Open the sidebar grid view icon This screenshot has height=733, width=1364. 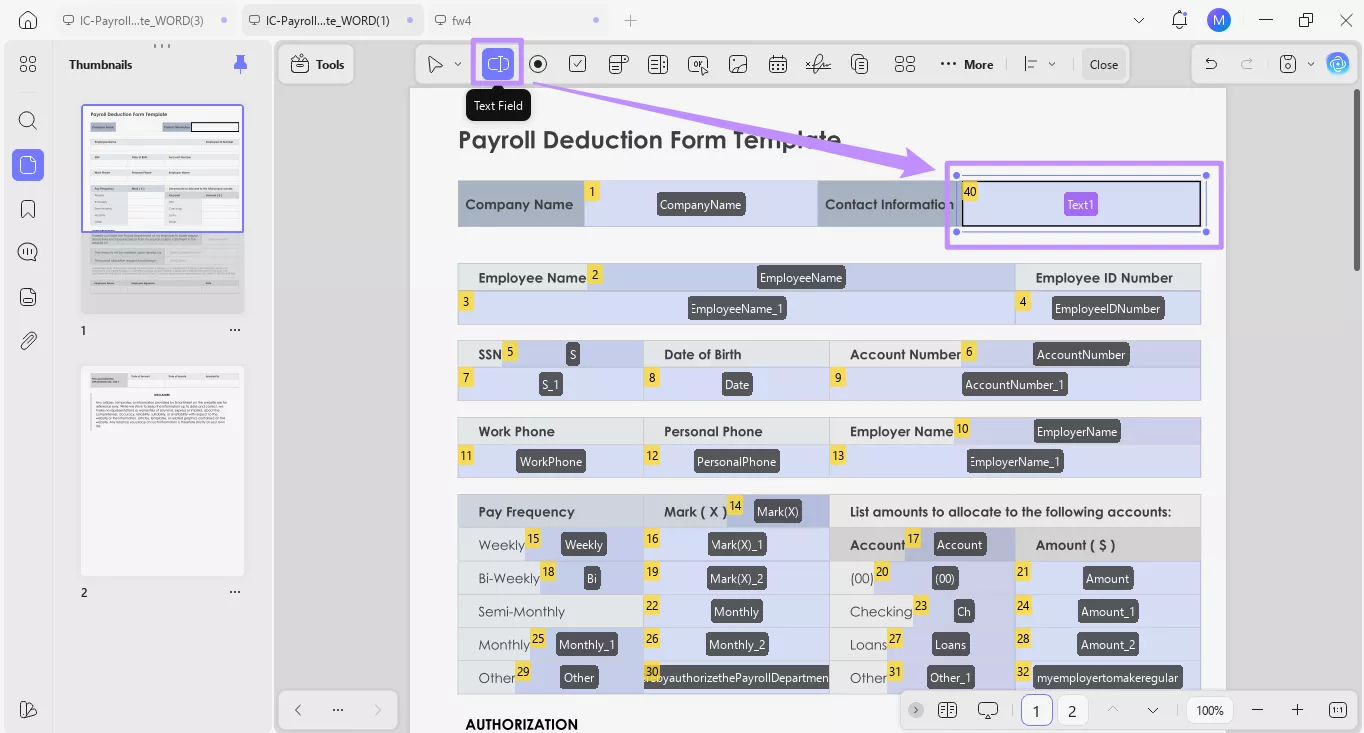pos(28,64)
